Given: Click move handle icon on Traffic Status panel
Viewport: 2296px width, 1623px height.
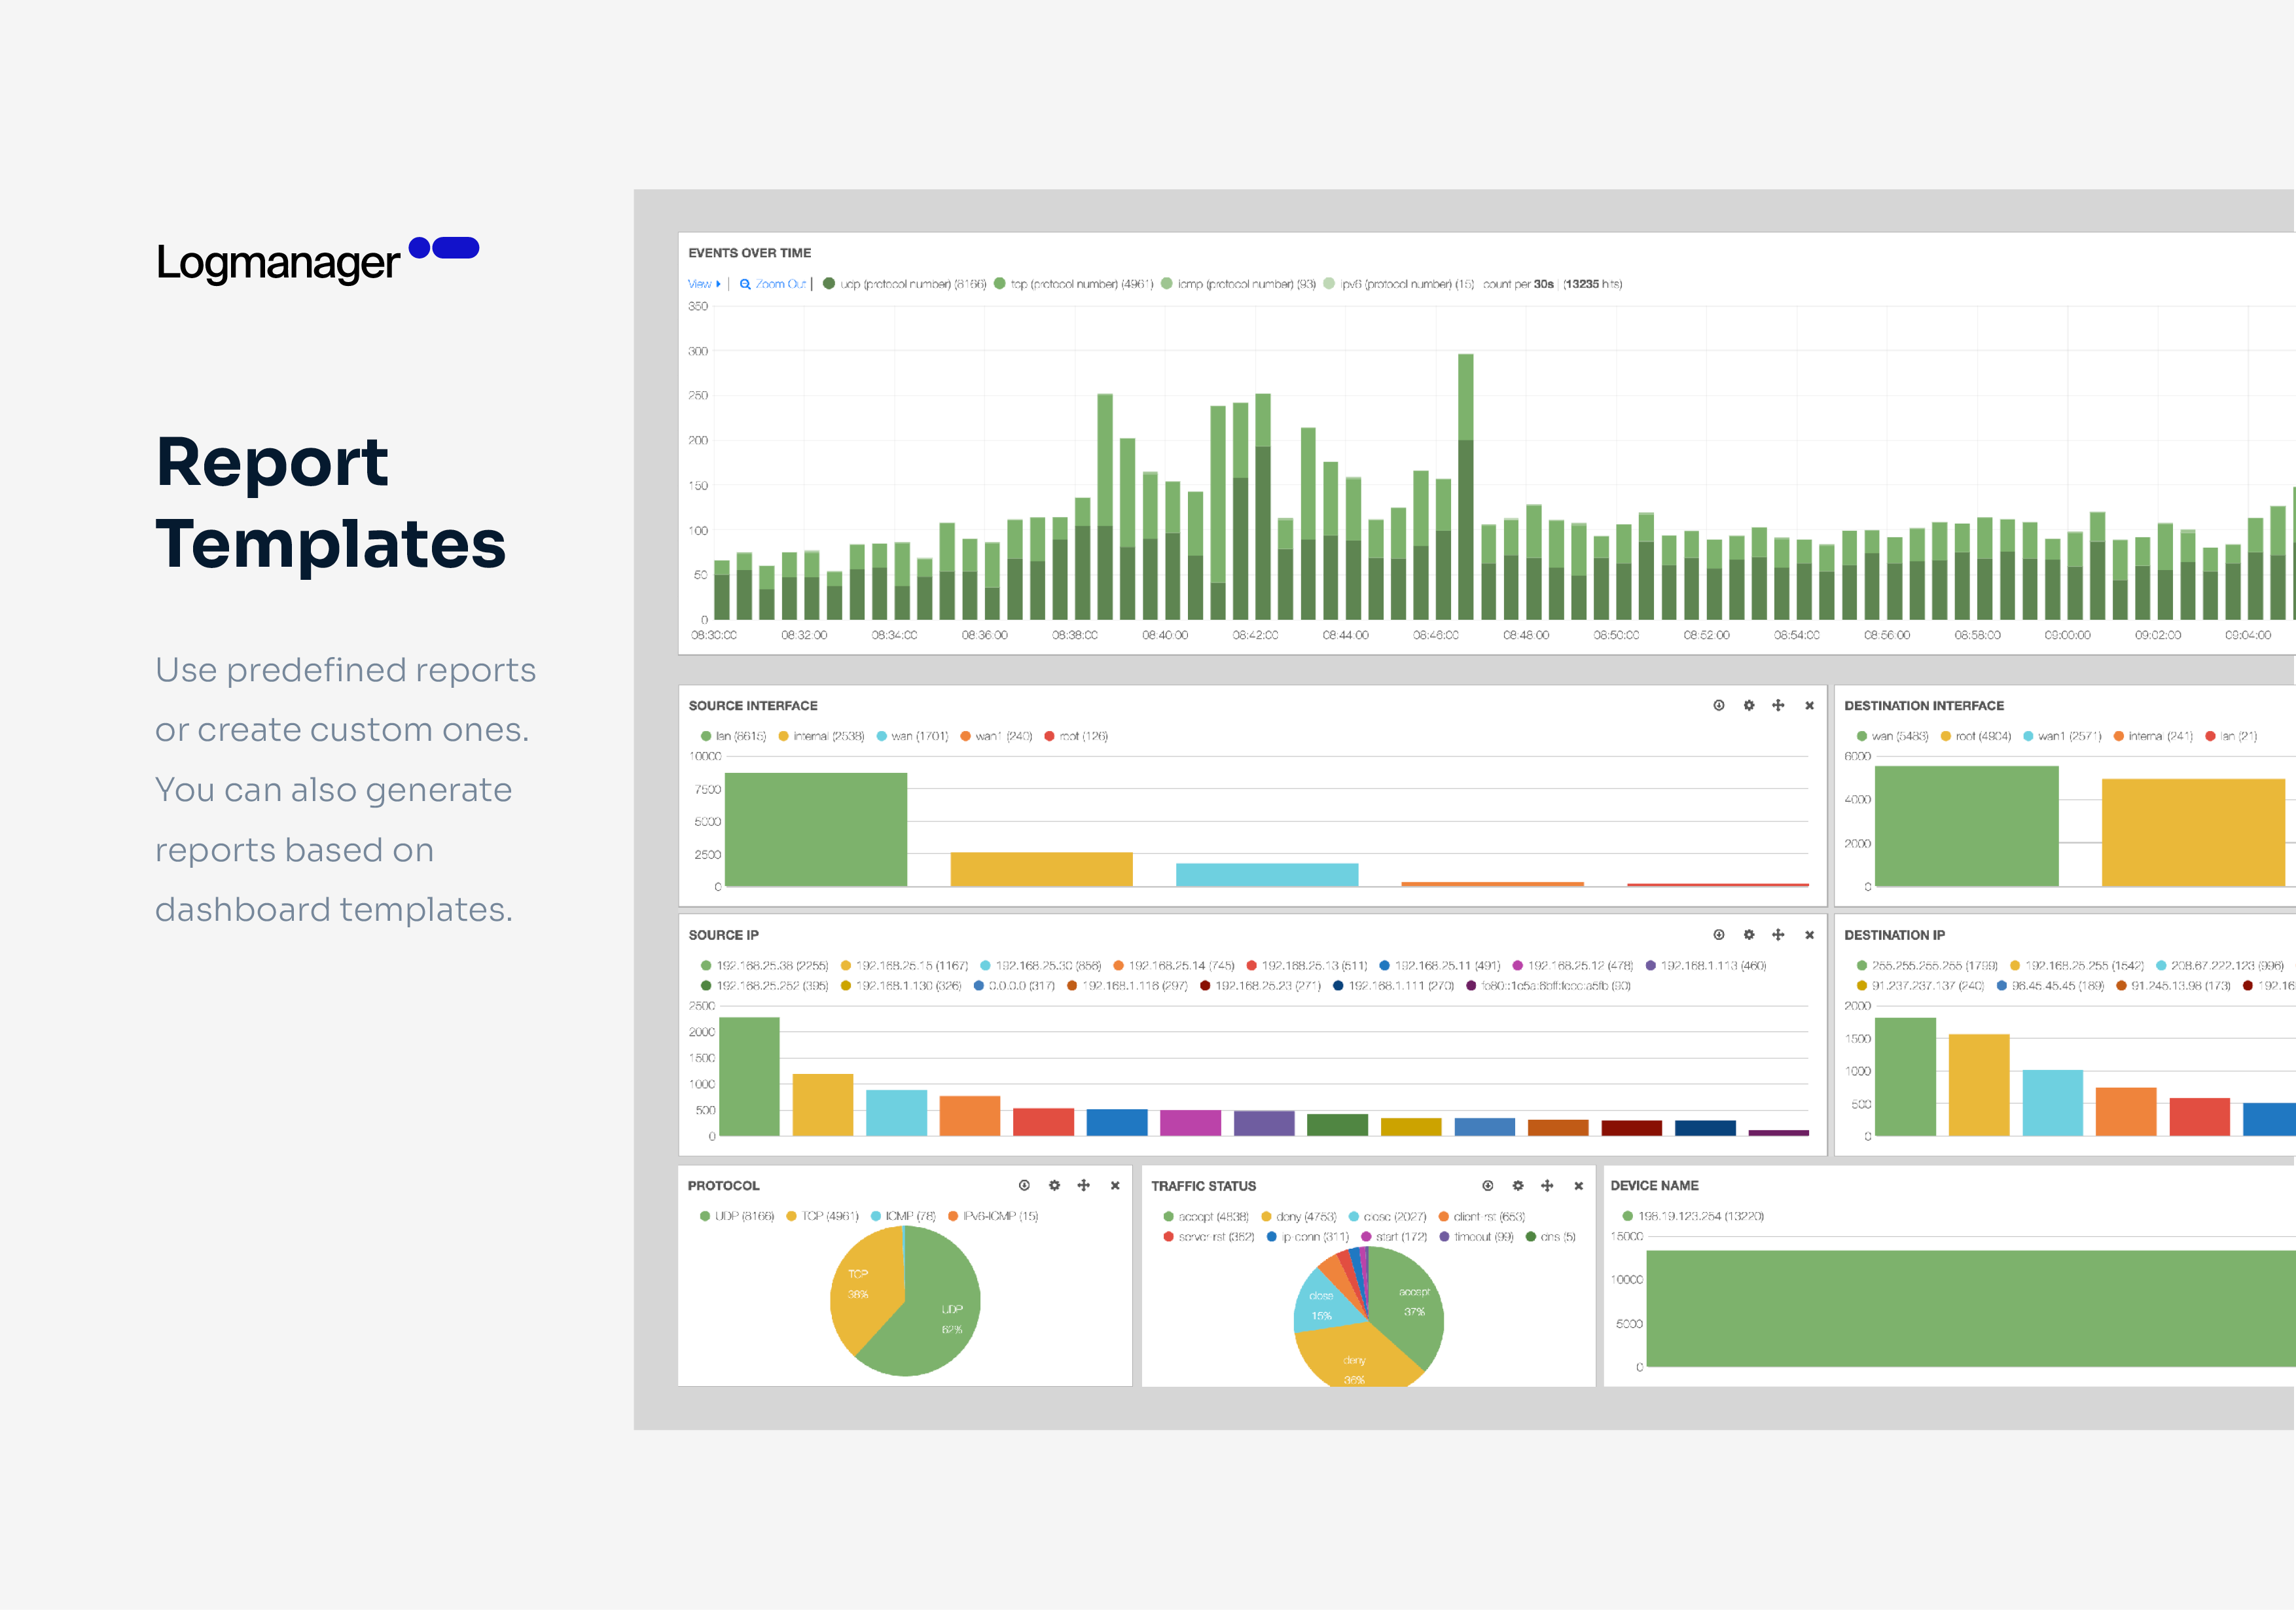Looking at the screenshot, I should [1547, 1185].
